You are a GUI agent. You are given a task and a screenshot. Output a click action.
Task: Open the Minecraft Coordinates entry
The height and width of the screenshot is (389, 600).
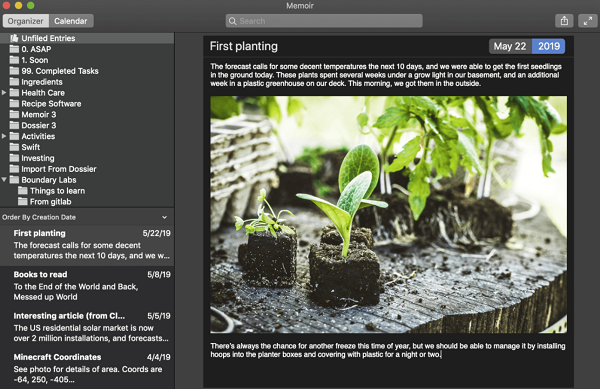coord(87,368)
